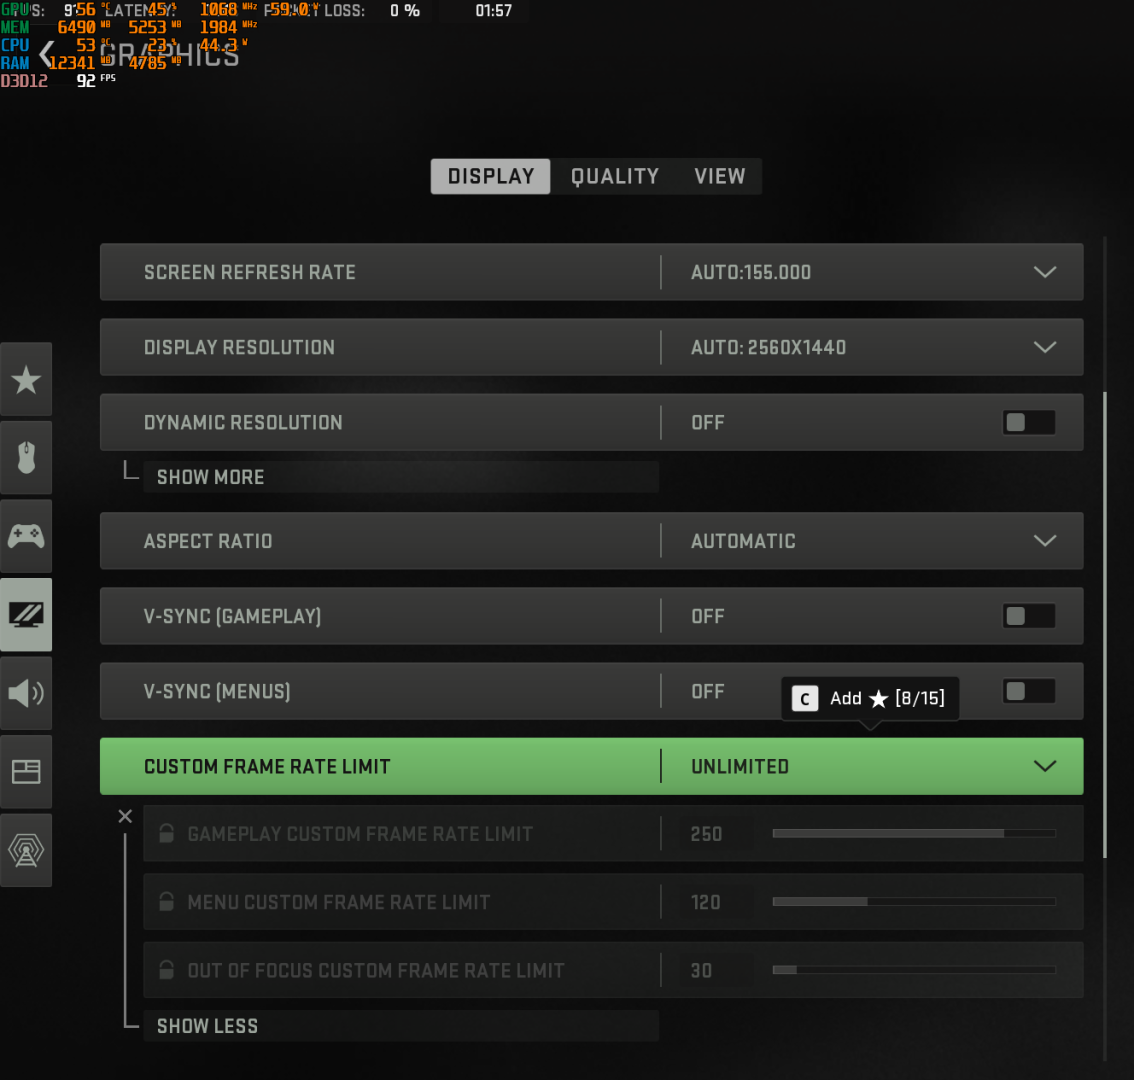Expand Show More under Dynamic Resolution
The height and width of the screenshot is (1080, 1134).
pyautogui.click(x=401, y=477)
